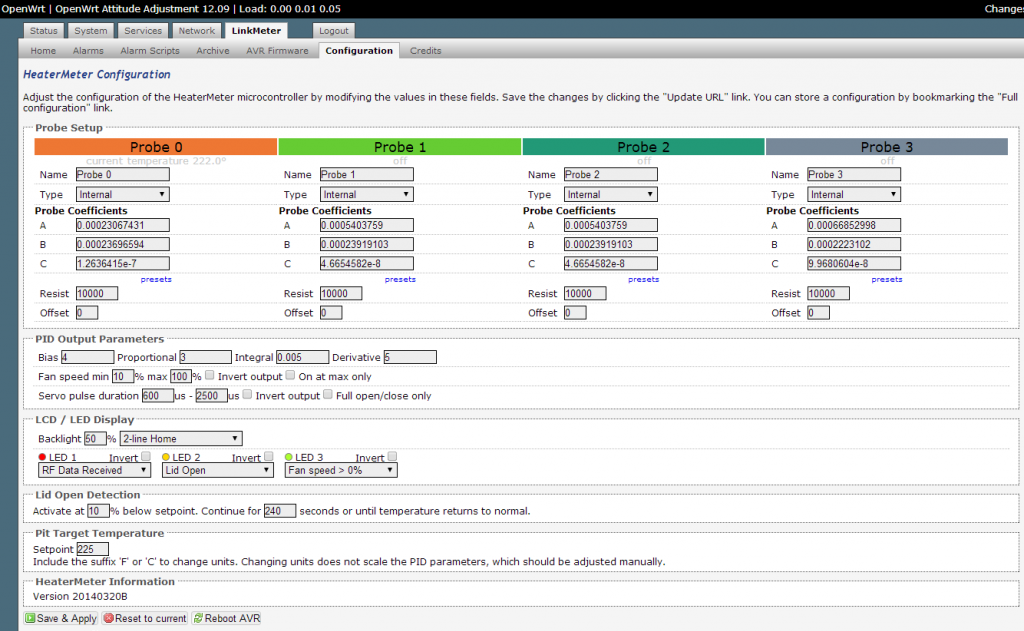This screenshot has height=631, width=1024.
Task: Open LED 2 Lid Open dropdown
Action: (217, 470)
